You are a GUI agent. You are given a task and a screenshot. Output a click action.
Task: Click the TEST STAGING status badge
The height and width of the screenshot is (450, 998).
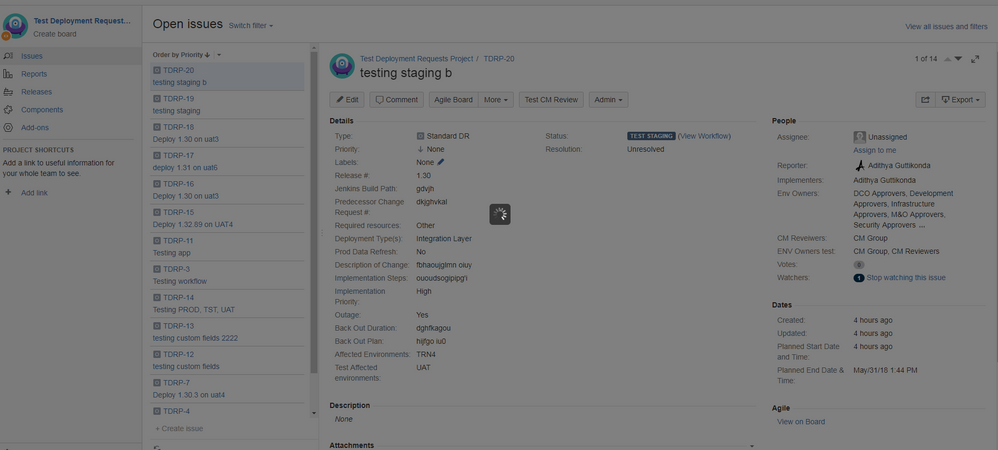[651, 136]
